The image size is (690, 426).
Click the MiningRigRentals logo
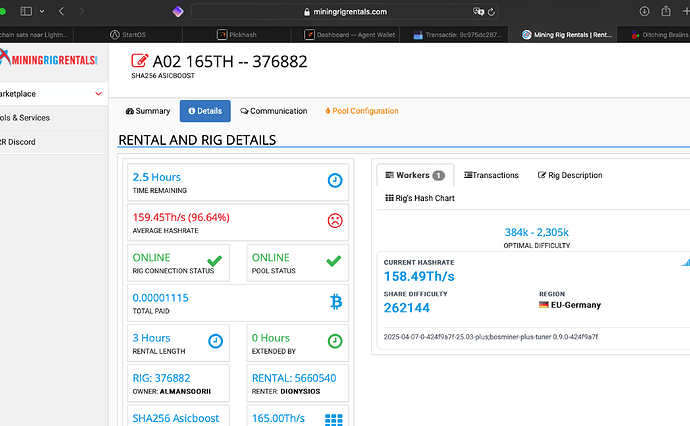[48, 59]
